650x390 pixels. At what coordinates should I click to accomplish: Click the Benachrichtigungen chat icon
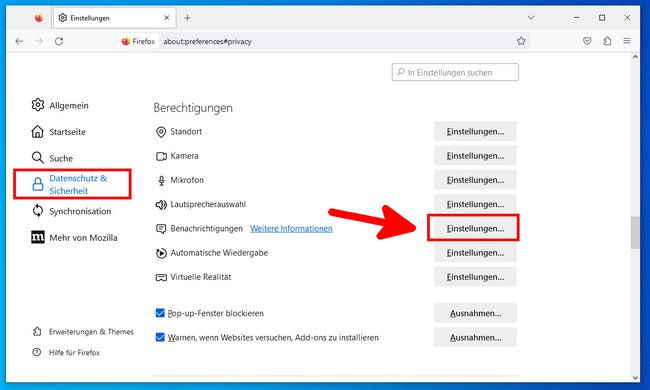tap(161, 229)
